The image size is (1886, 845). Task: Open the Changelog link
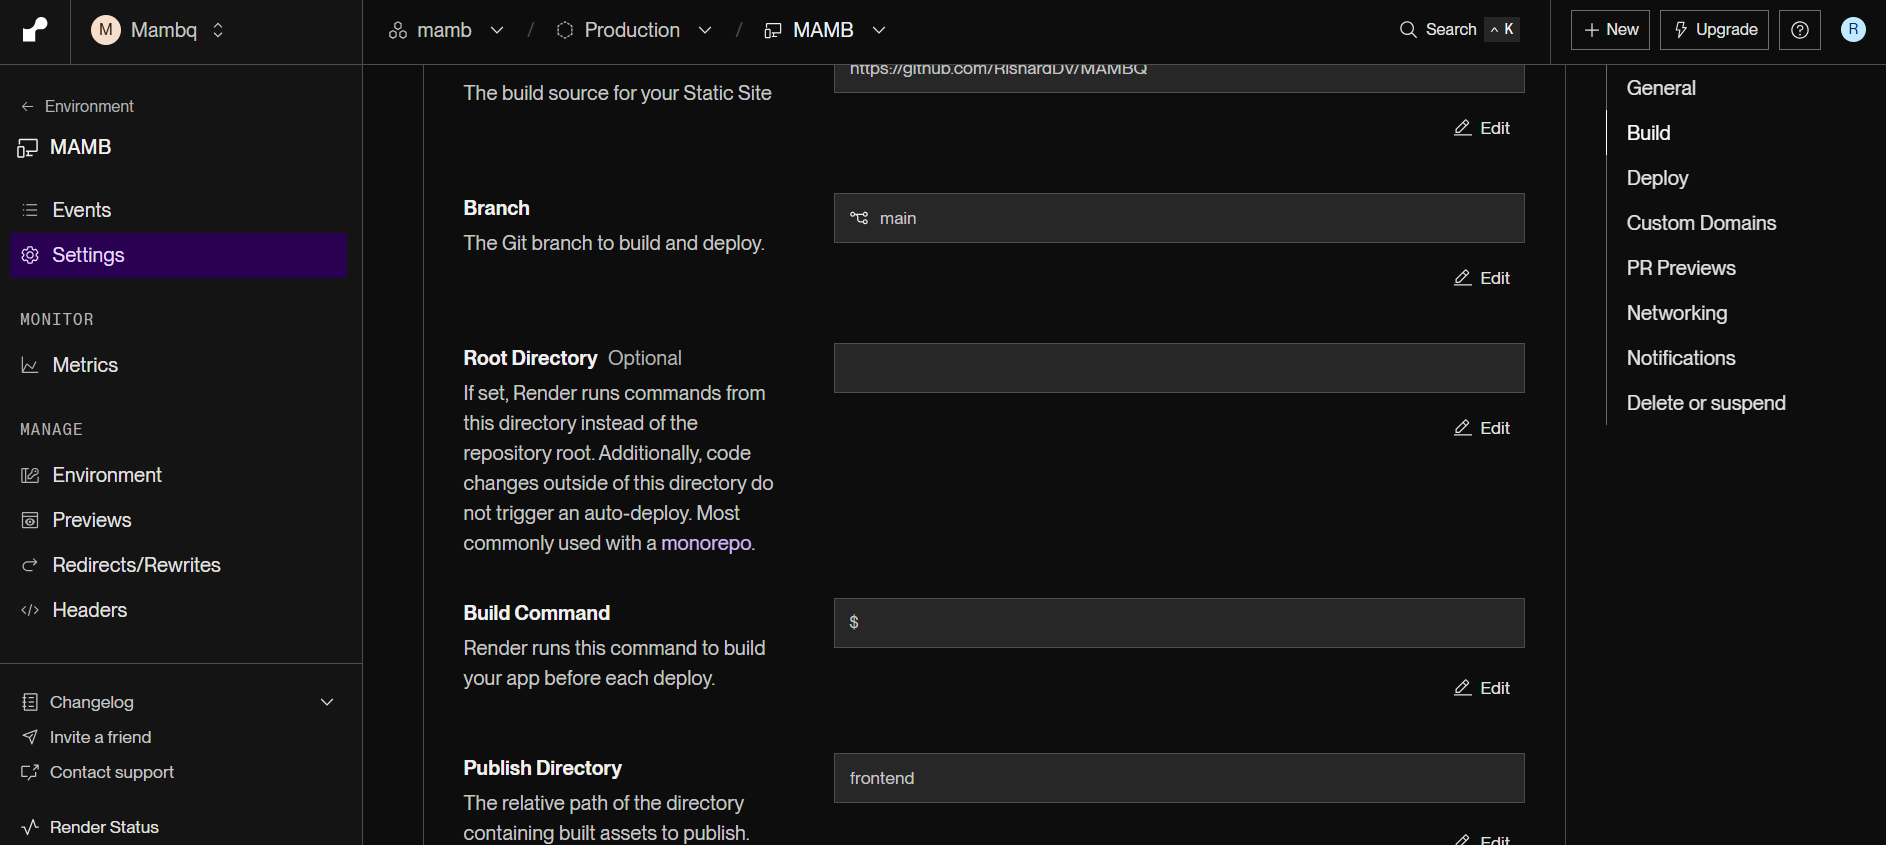[x=92, y=702]
